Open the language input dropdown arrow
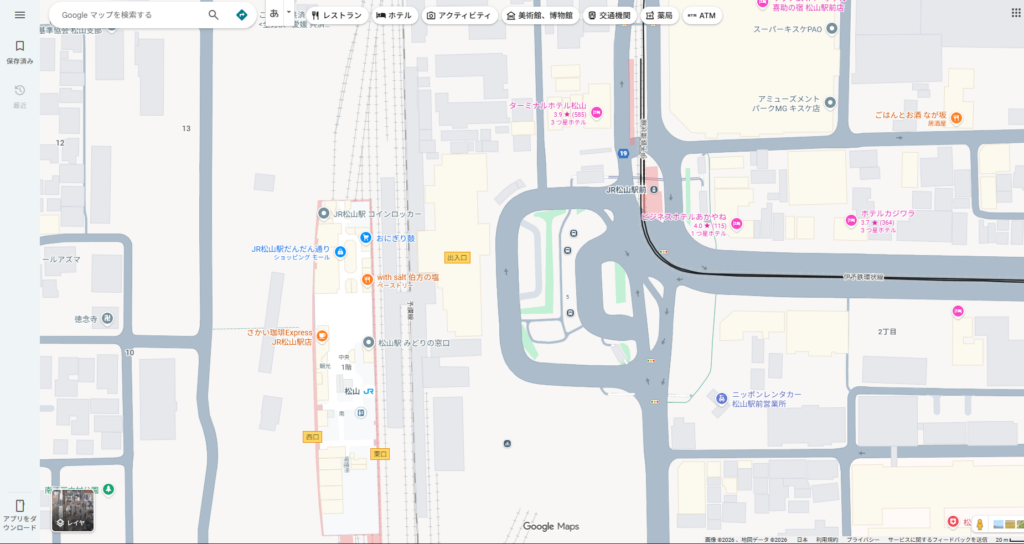The width and height of the screenshot is (1024, 544). [x=289, y=14]
